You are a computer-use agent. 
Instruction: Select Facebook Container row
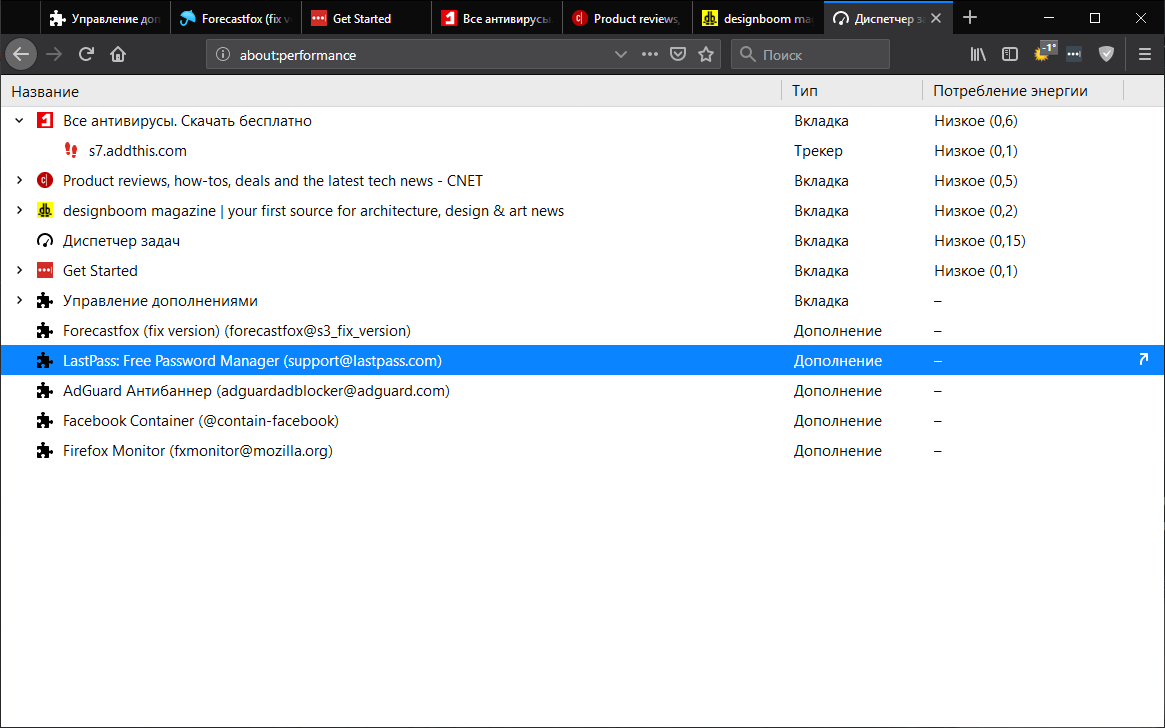[x=582, y=420]
